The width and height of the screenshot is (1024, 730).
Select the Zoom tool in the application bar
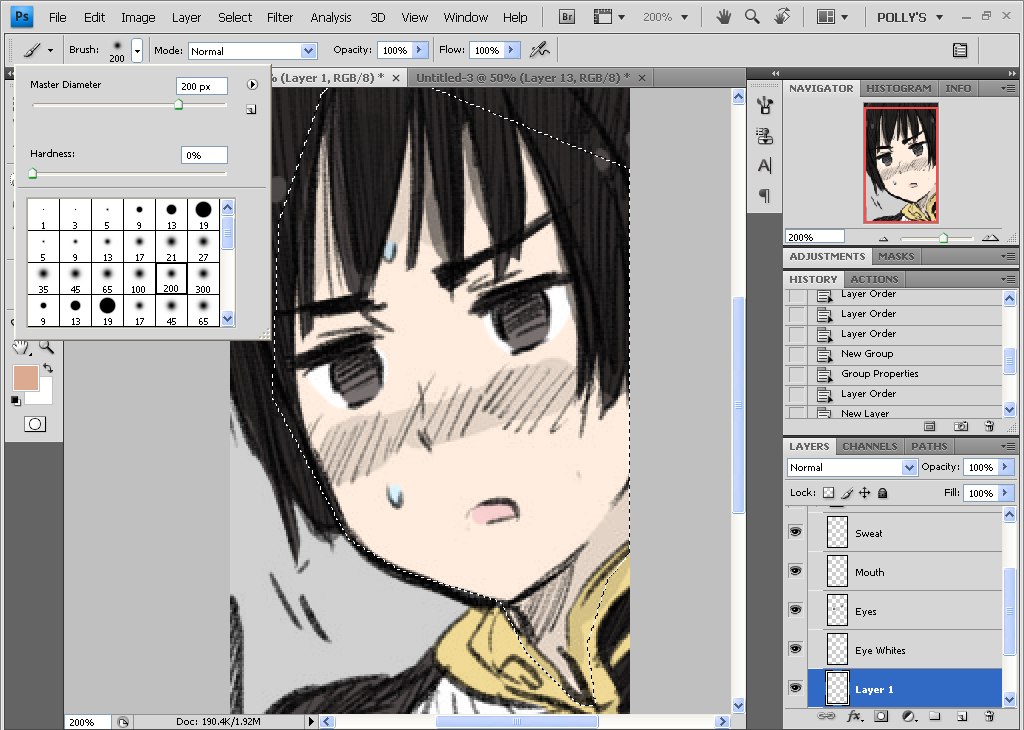point(752,17)
